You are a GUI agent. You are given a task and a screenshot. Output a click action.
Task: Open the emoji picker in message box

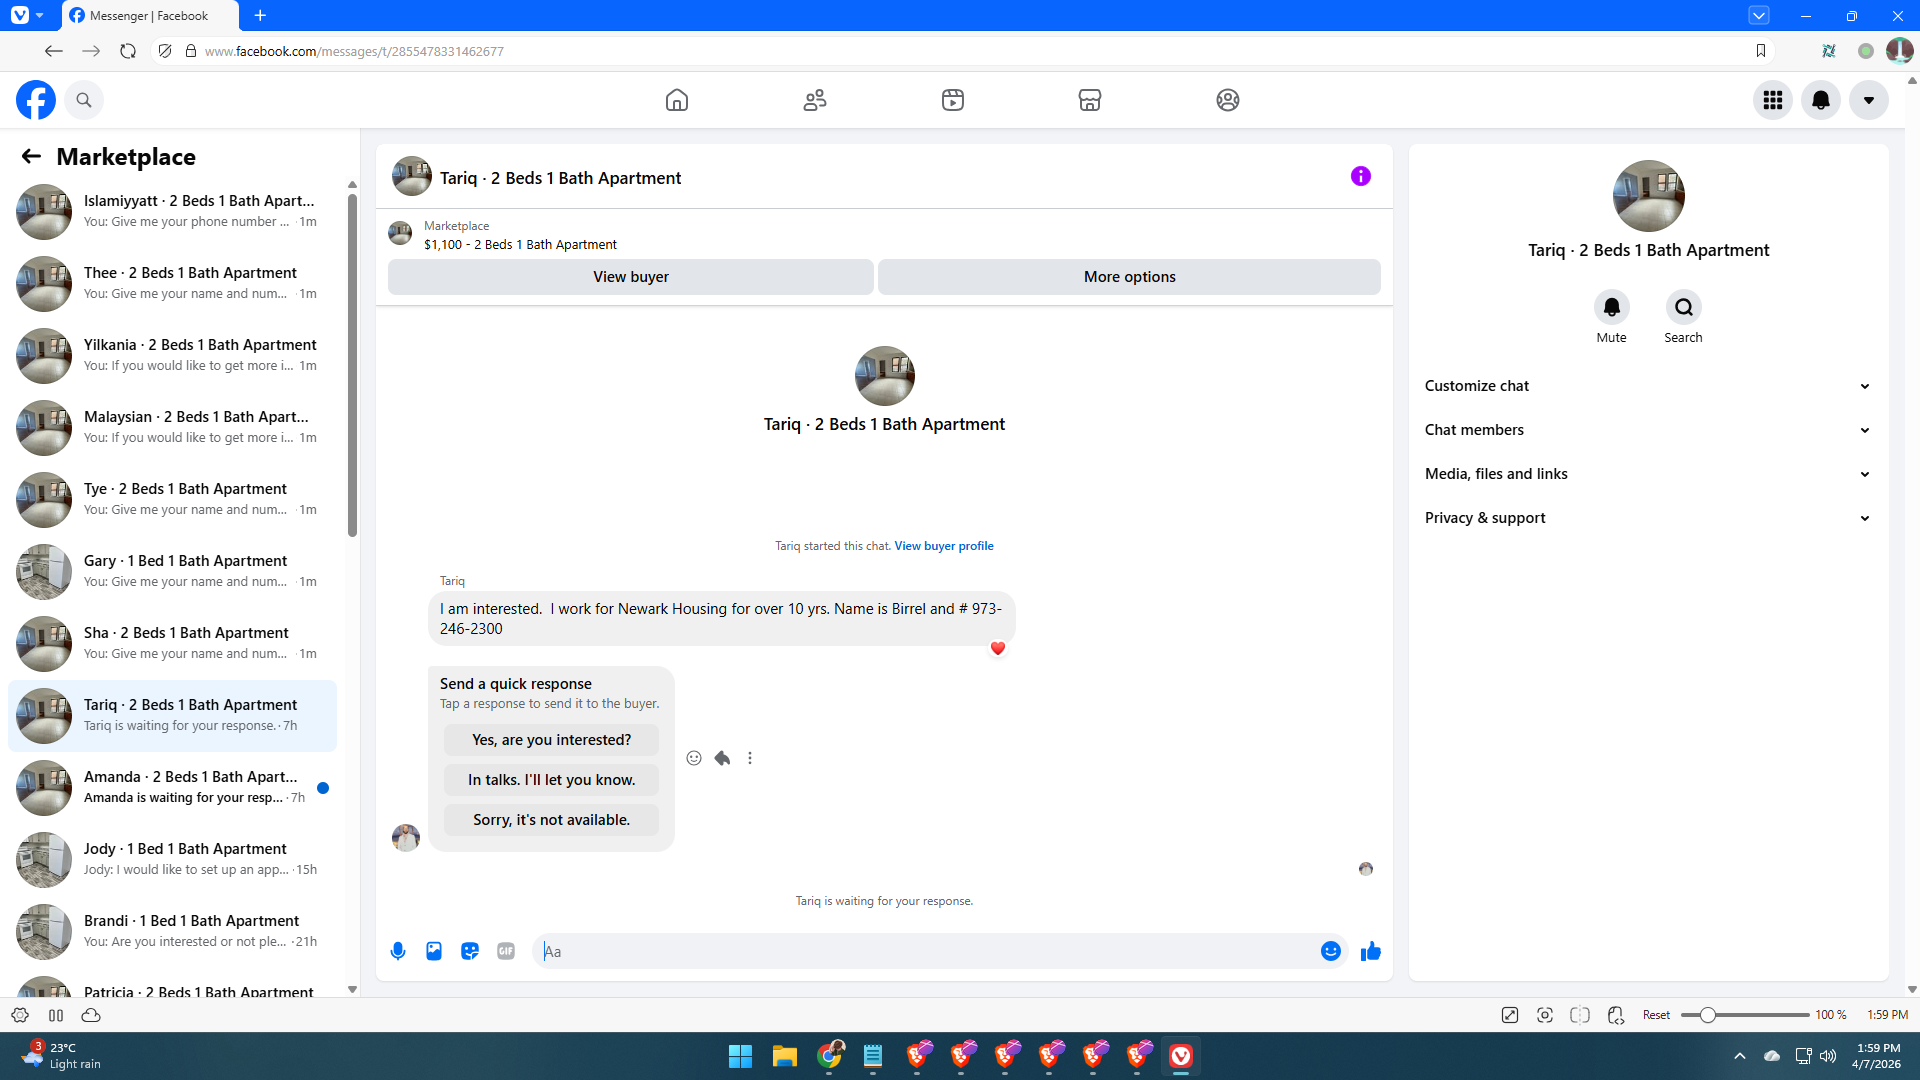click(x=1331, y=951)
